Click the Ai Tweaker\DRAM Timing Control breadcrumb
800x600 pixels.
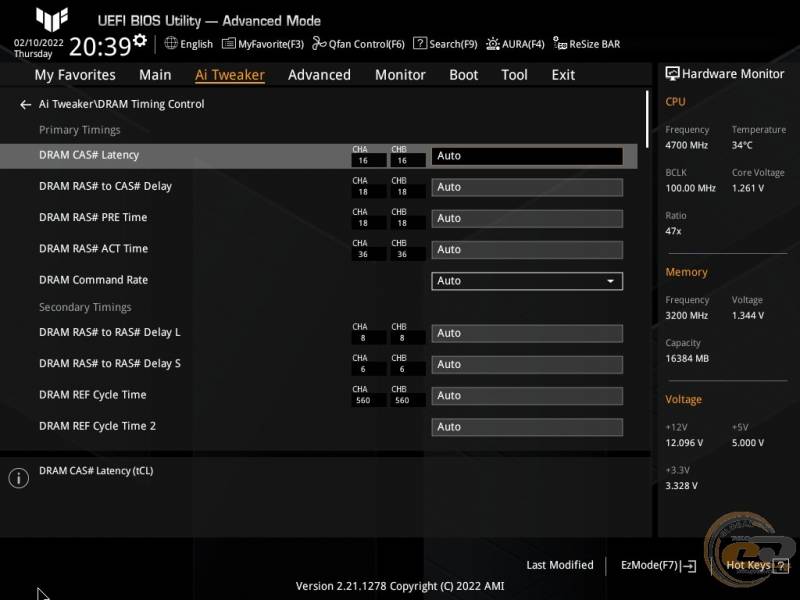(121, 104)
